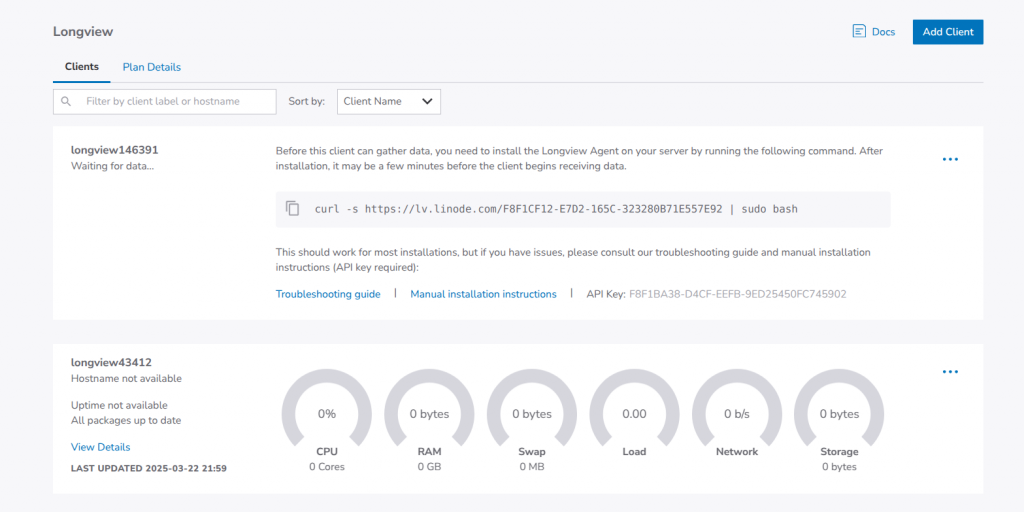Expand sort options using chevron arrow

[x=427, y=101]
